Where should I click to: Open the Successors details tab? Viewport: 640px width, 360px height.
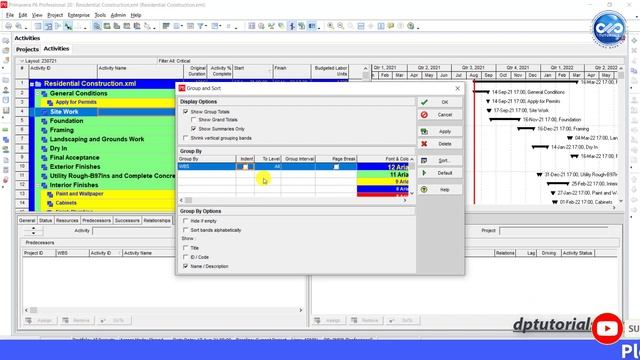[127, 220]
